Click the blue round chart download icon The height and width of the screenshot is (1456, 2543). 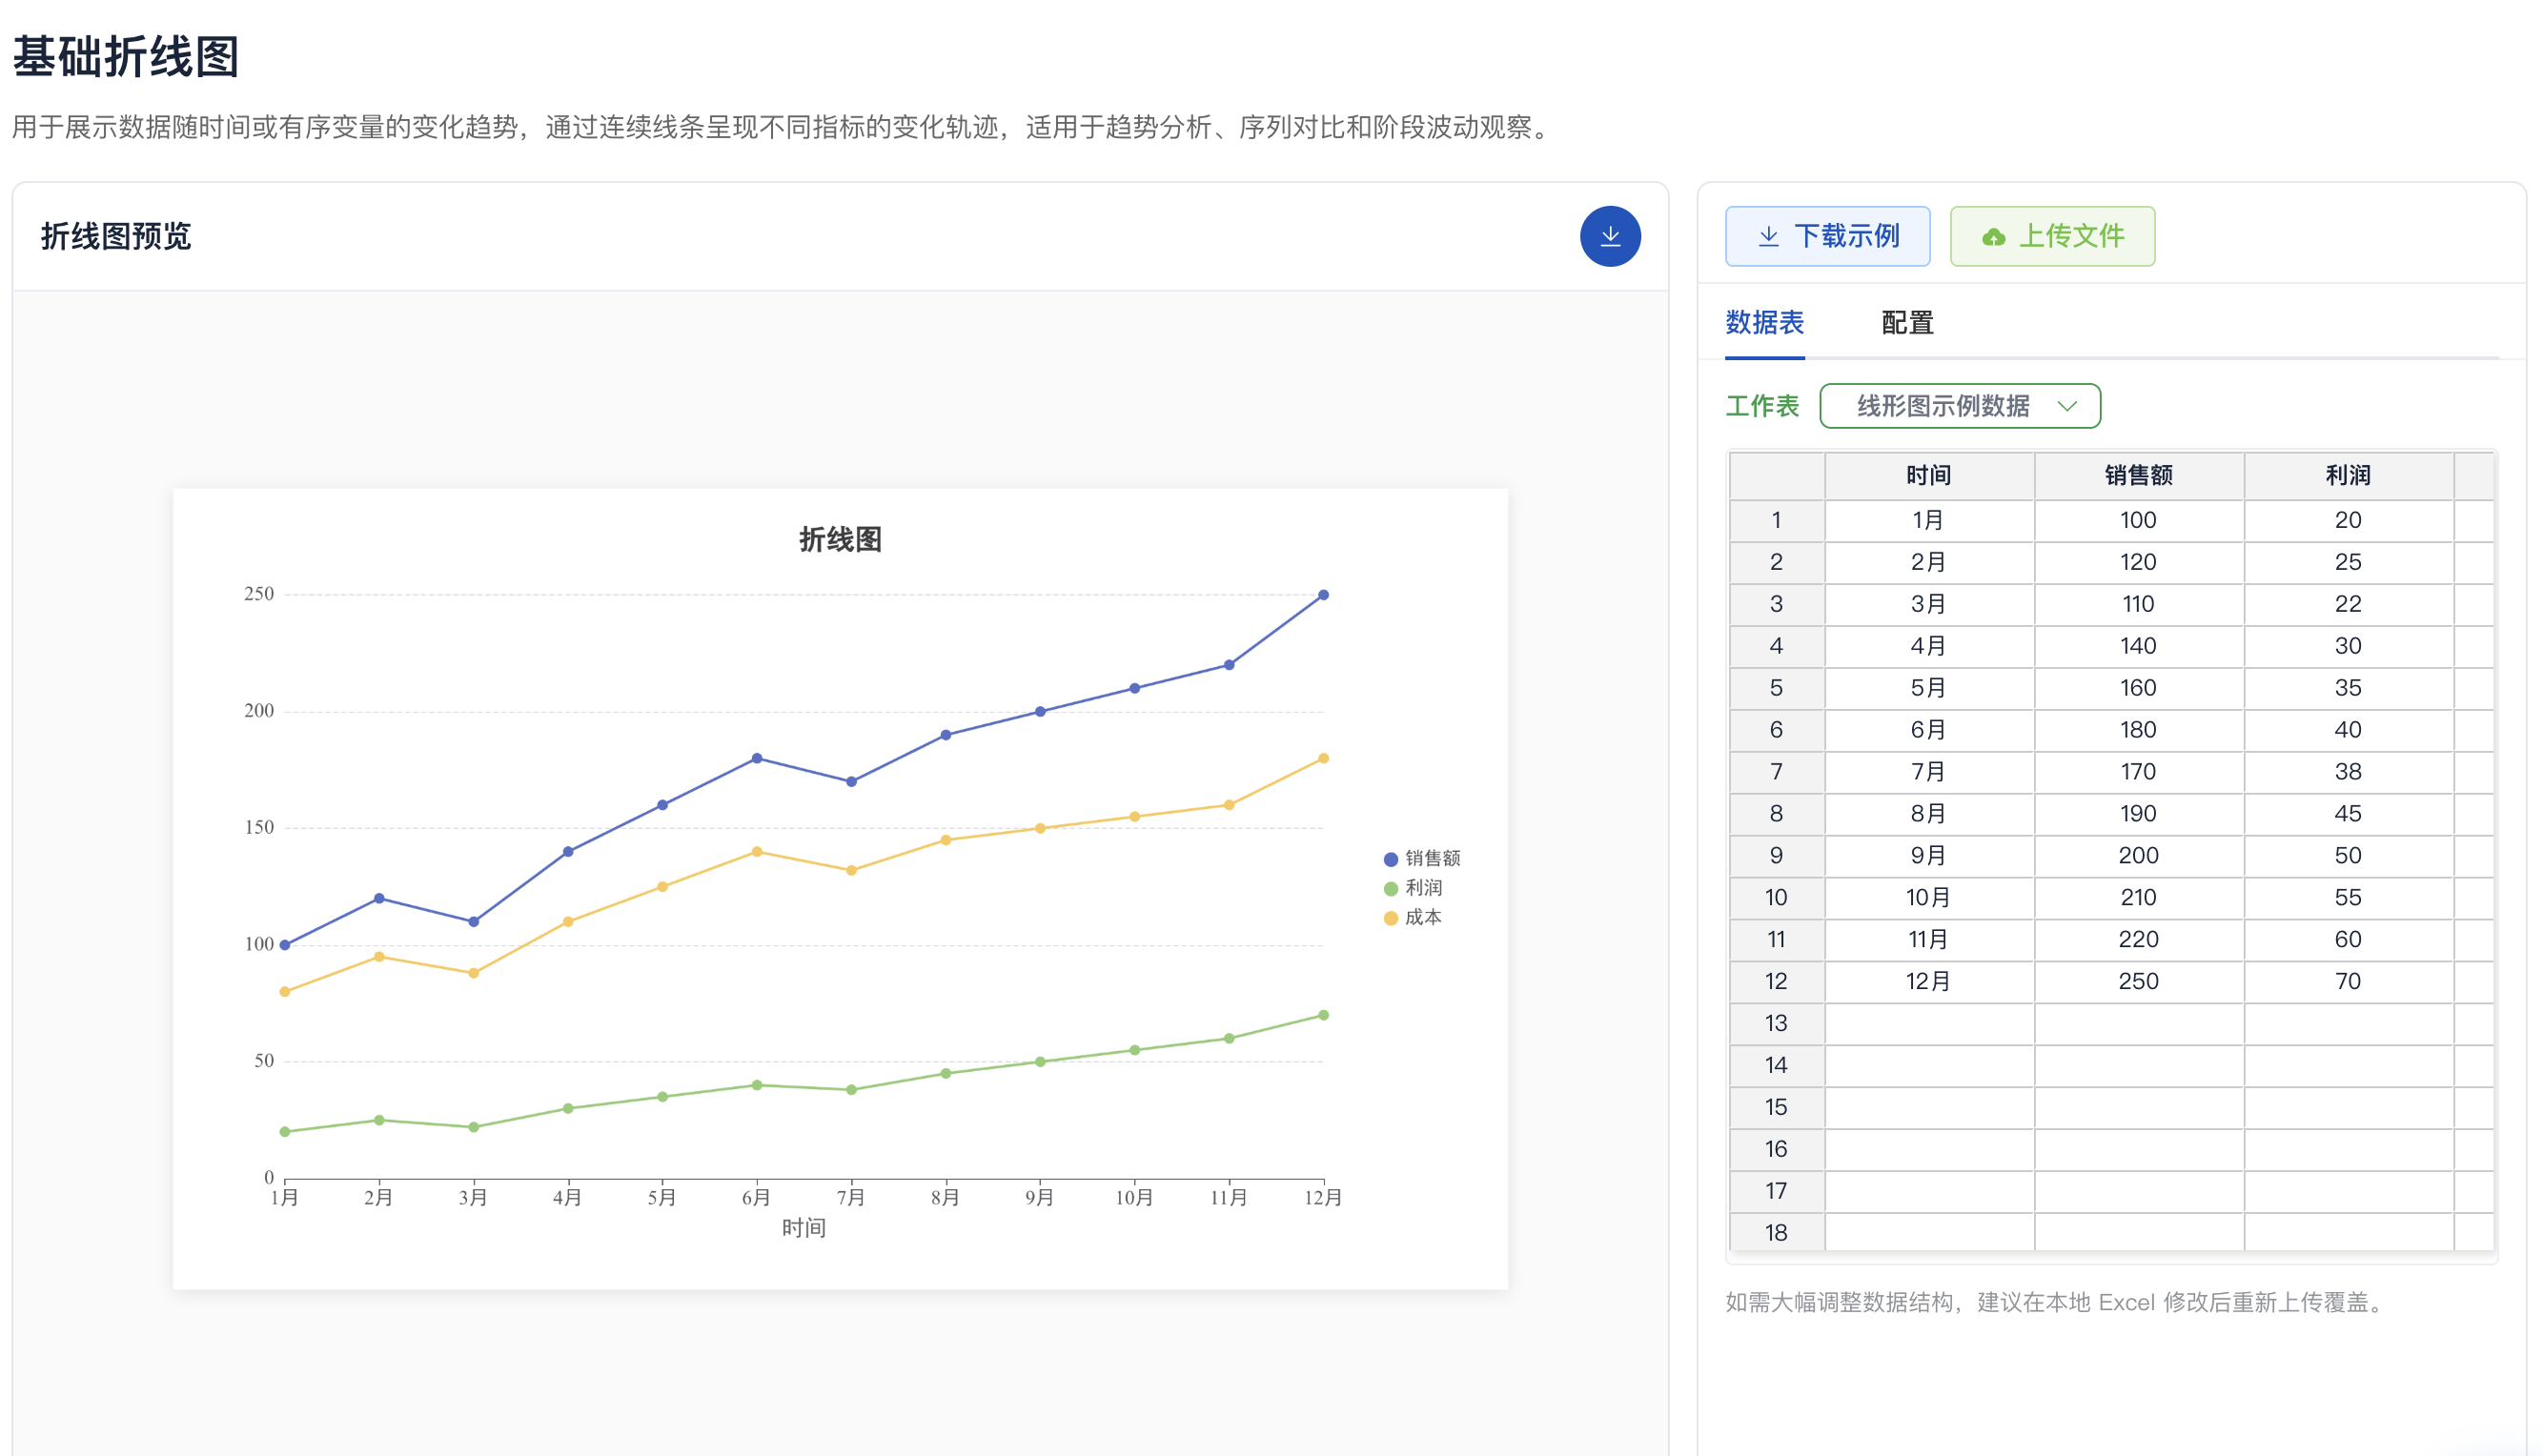(x=1609, y=236)
